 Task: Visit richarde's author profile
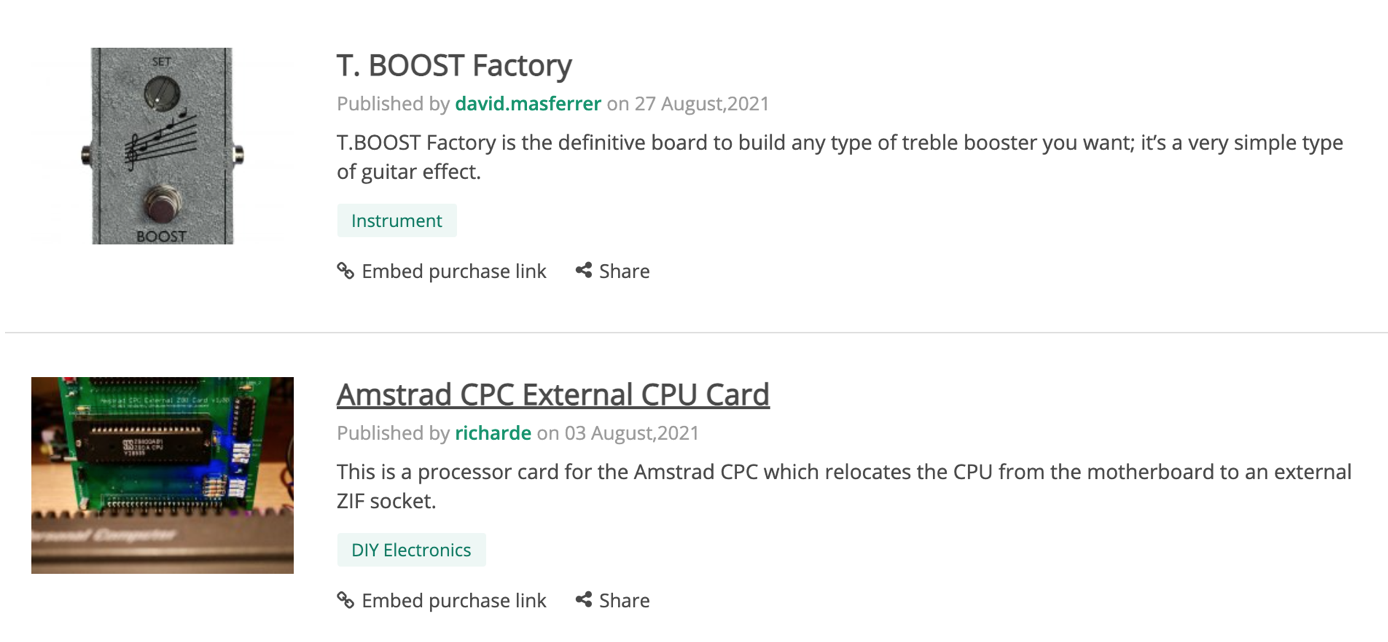(493, 433)
